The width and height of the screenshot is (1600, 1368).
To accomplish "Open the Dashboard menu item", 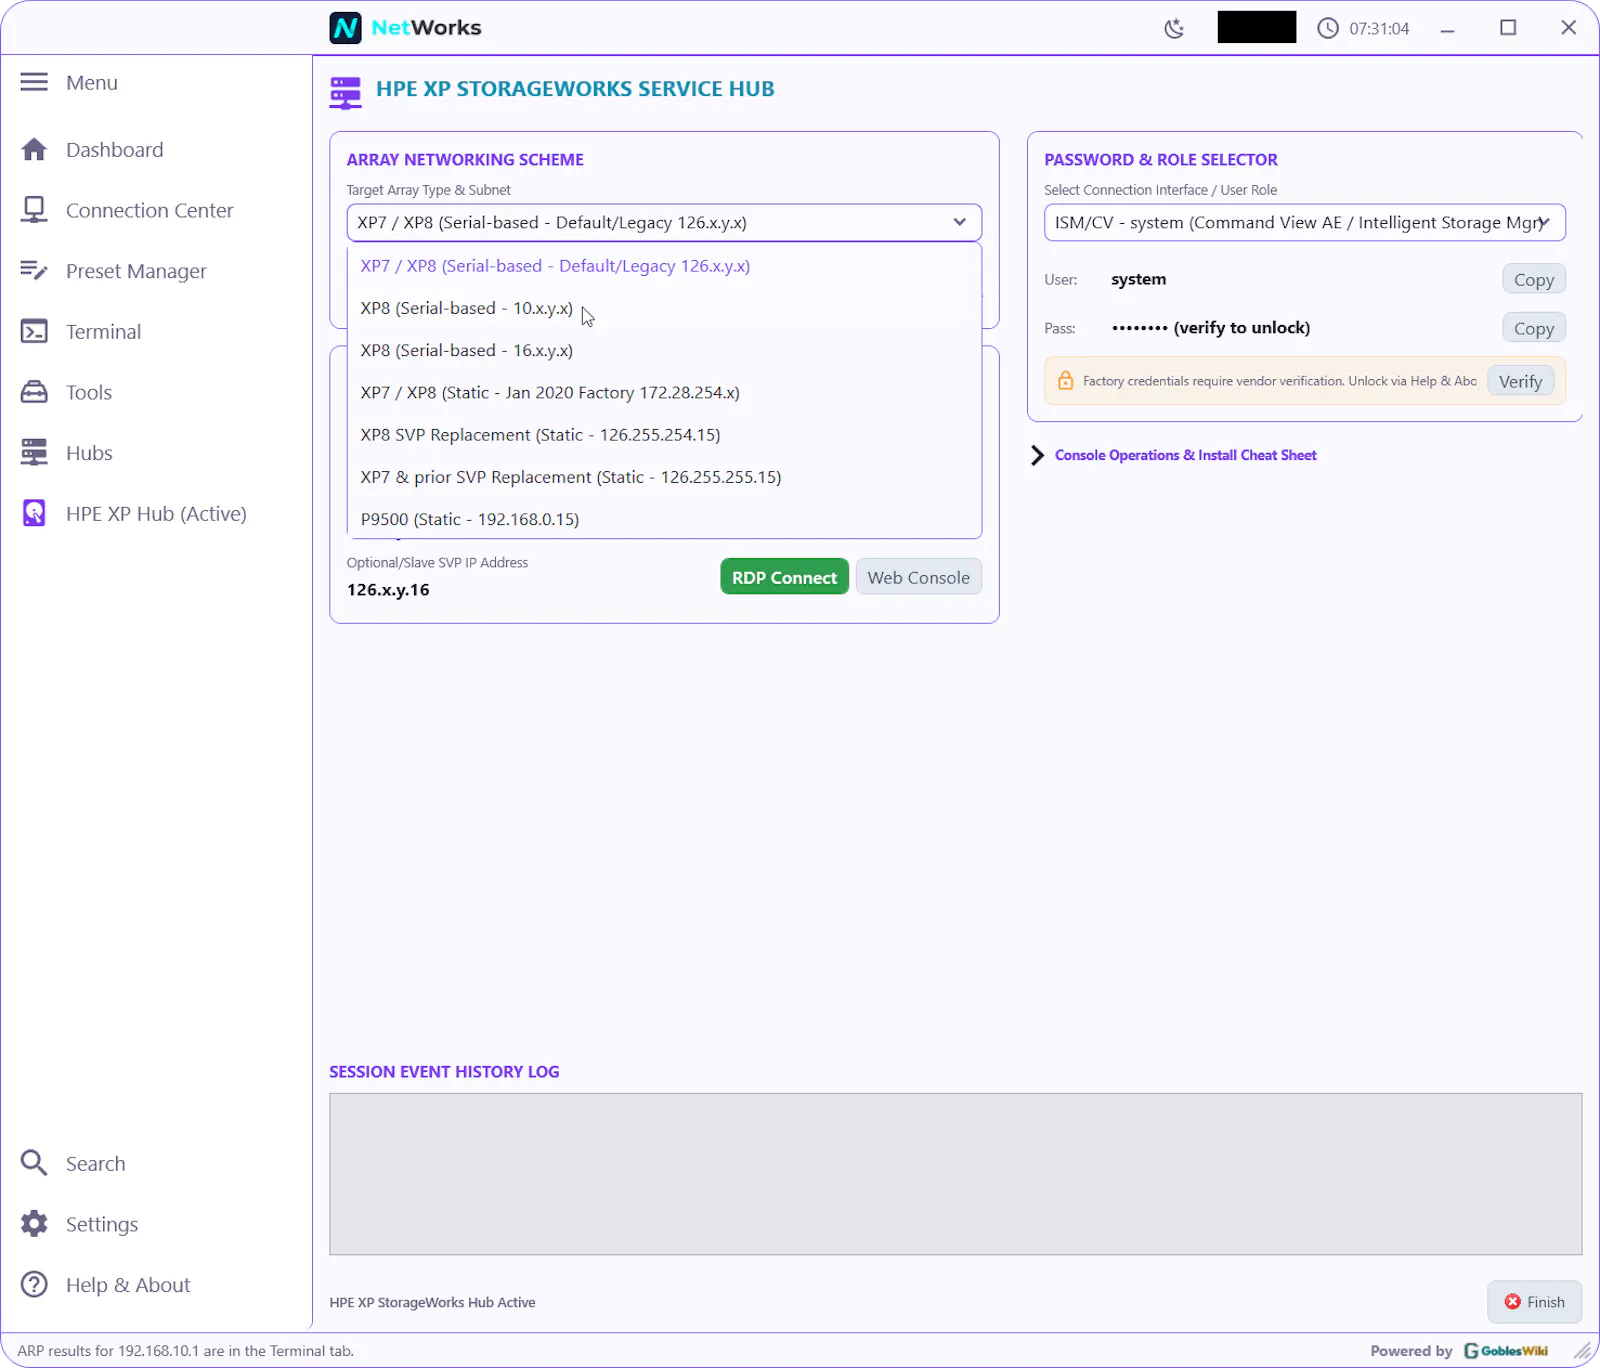I will [114, 149].
